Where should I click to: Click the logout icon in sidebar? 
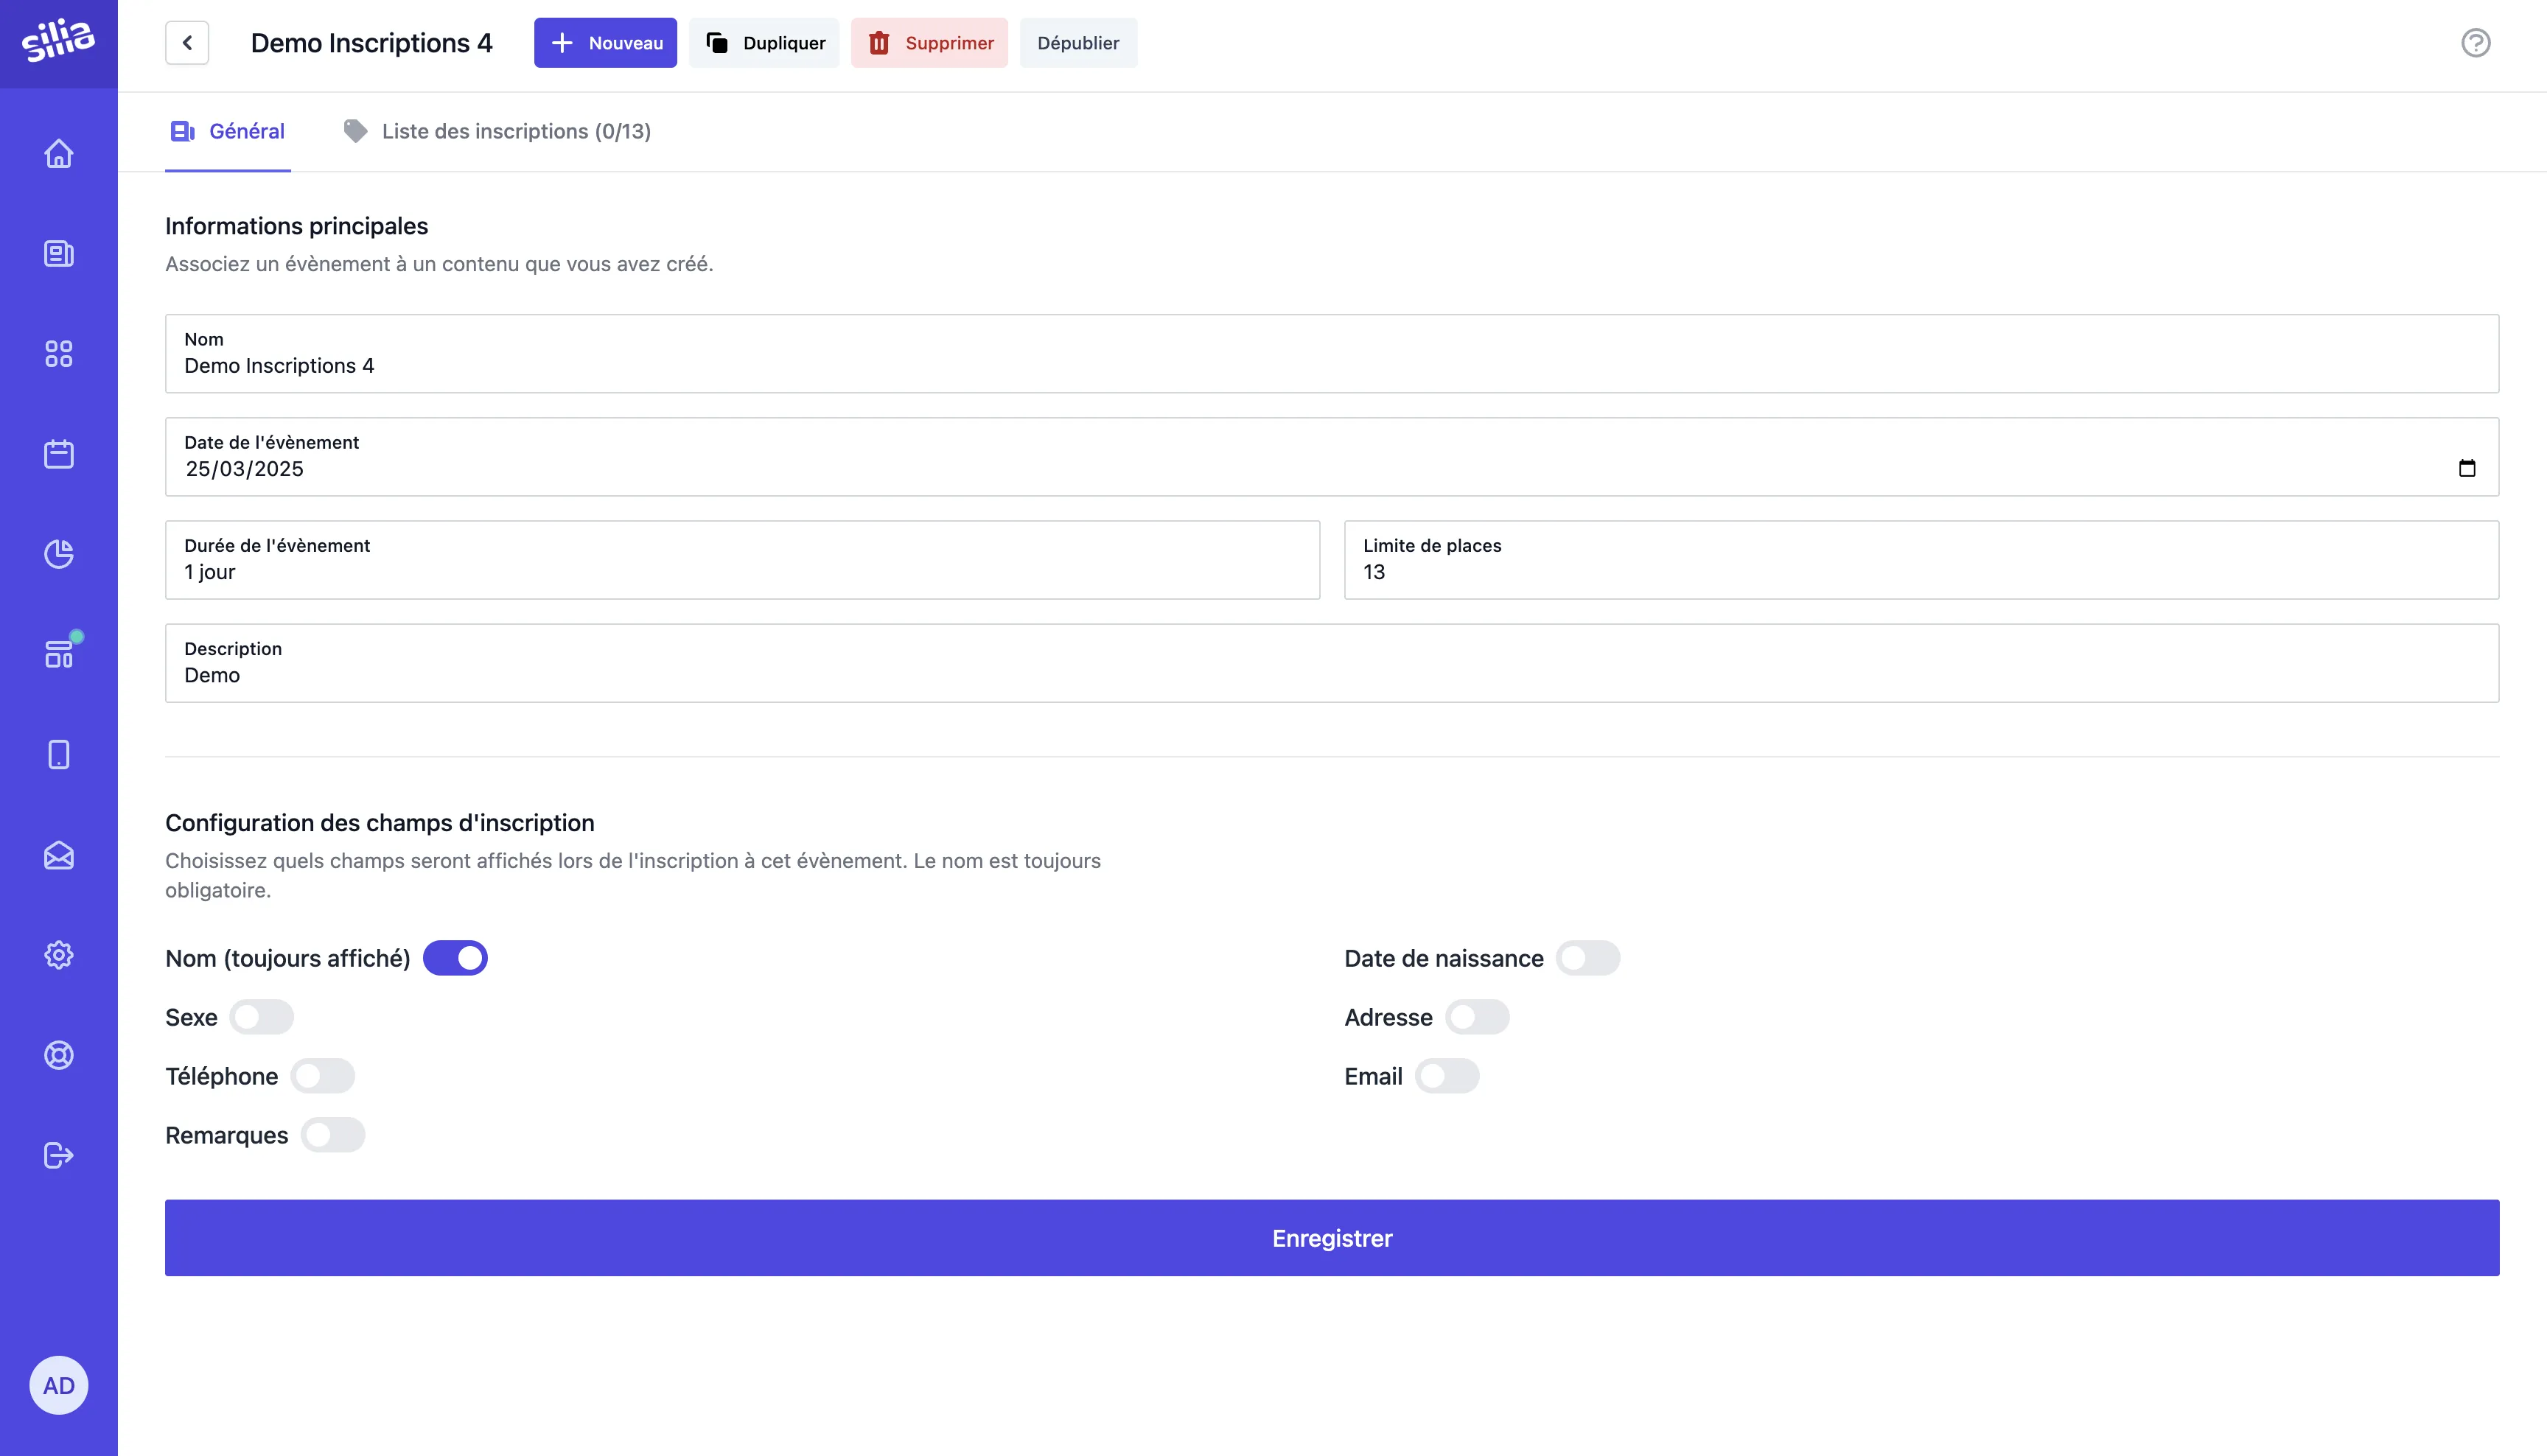point(59,1155)
